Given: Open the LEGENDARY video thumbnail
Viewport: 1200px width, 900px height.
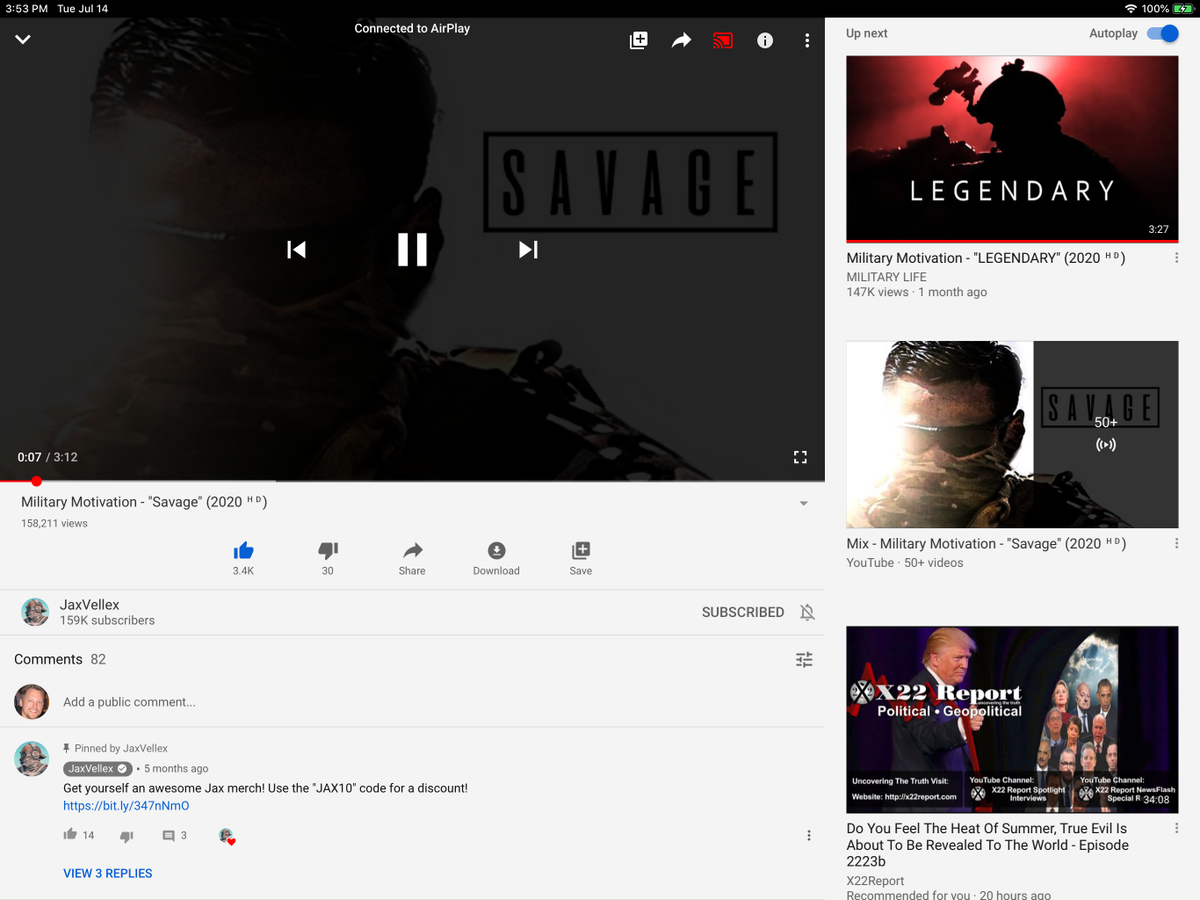Looking at the screenshot, I should pyautogui.click(x=1012, y=149).
